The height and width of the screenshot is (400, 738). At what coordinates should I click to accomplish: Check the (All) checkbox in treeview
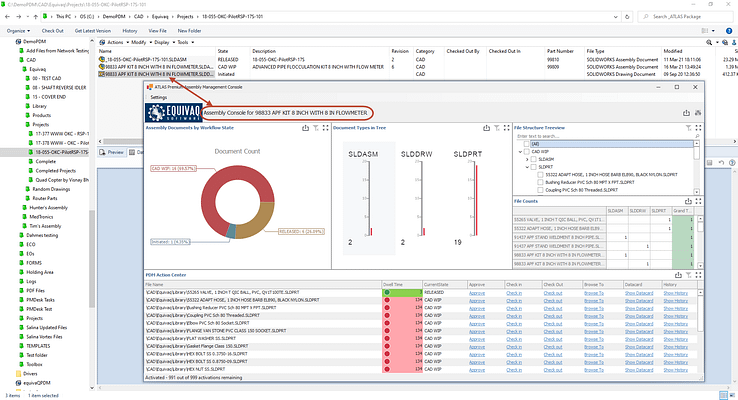tap(526, 144)
